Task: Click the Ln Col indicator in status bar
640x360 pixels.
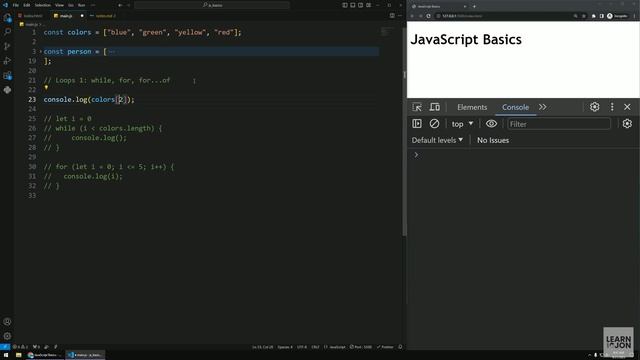Action: tap(262, 347)
